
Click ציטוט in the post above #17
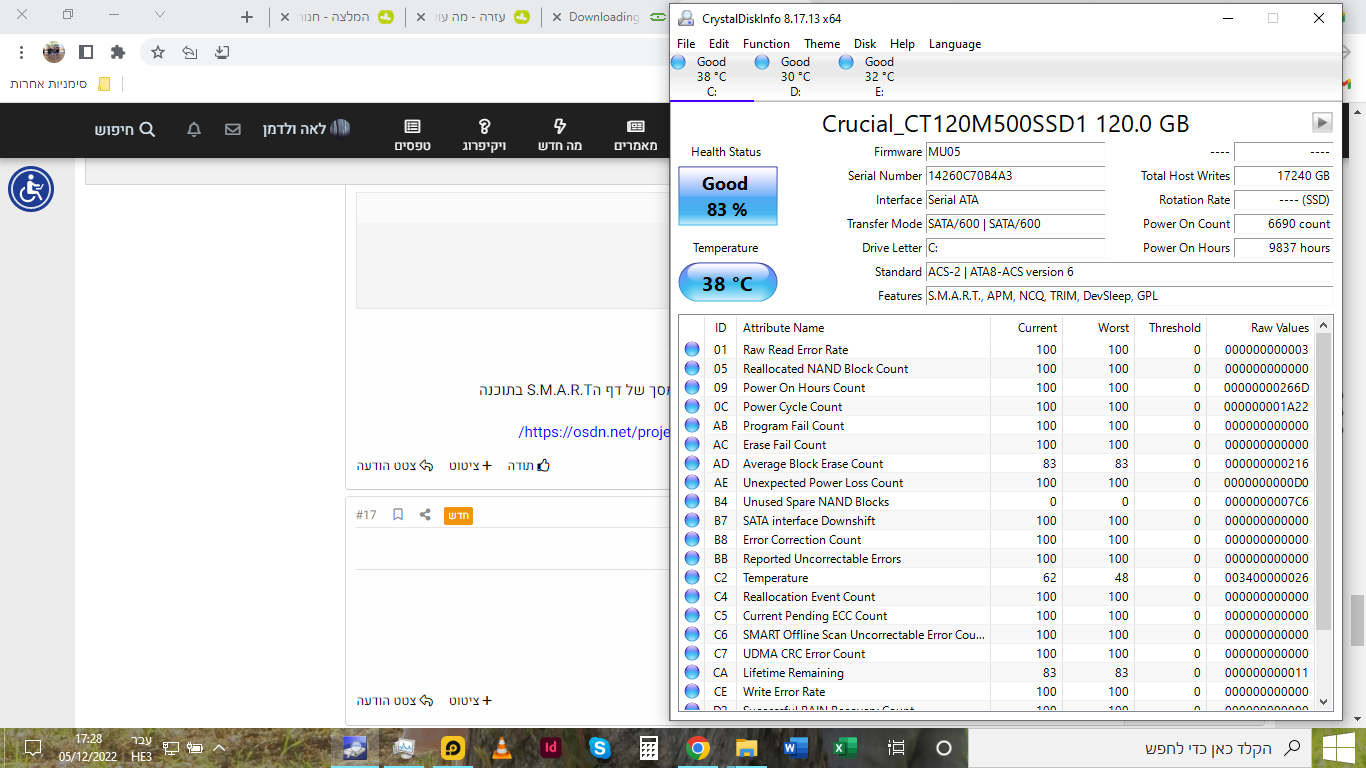coord(470,465)
